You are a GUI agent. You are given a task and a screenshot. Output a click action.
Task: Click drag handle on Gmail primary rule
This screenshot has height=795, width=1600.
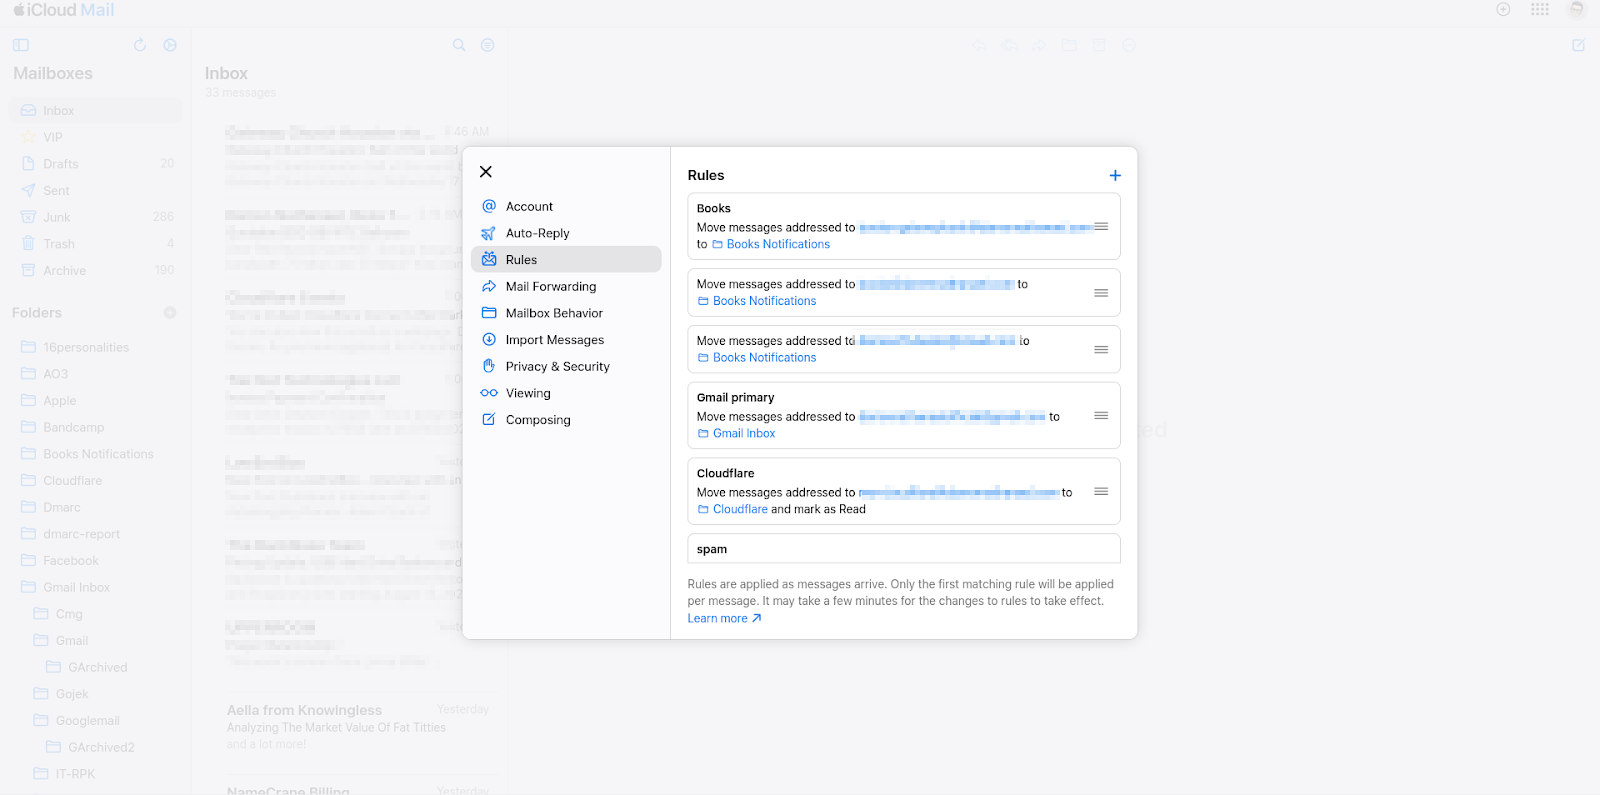pyautogui.click(x=1101, y=416)
